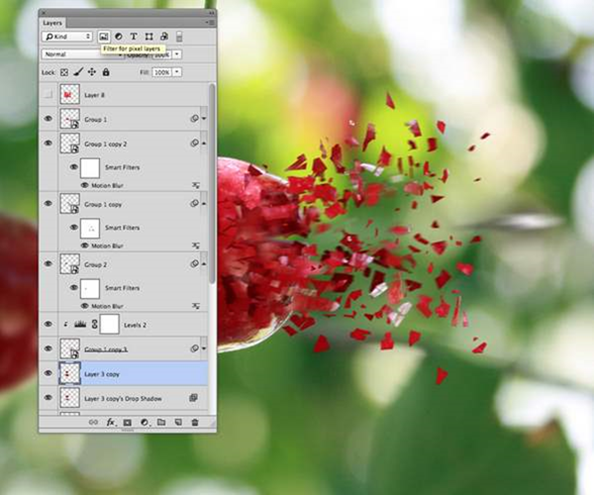The height and width of the screenshot is (495, 594).
Task: Add a layer style via fx icon
Action: coord(111,422)
